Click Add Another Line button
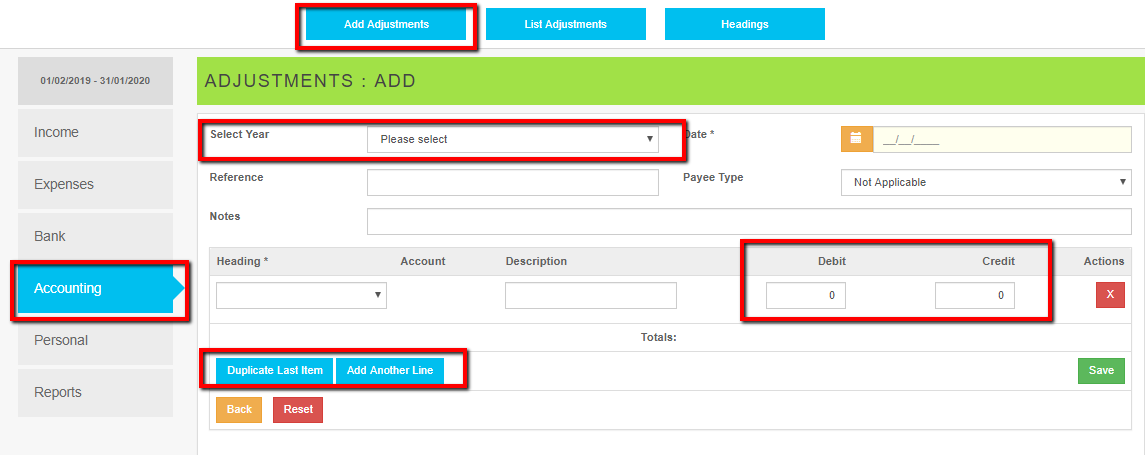1145x455 pixels. 390,370
